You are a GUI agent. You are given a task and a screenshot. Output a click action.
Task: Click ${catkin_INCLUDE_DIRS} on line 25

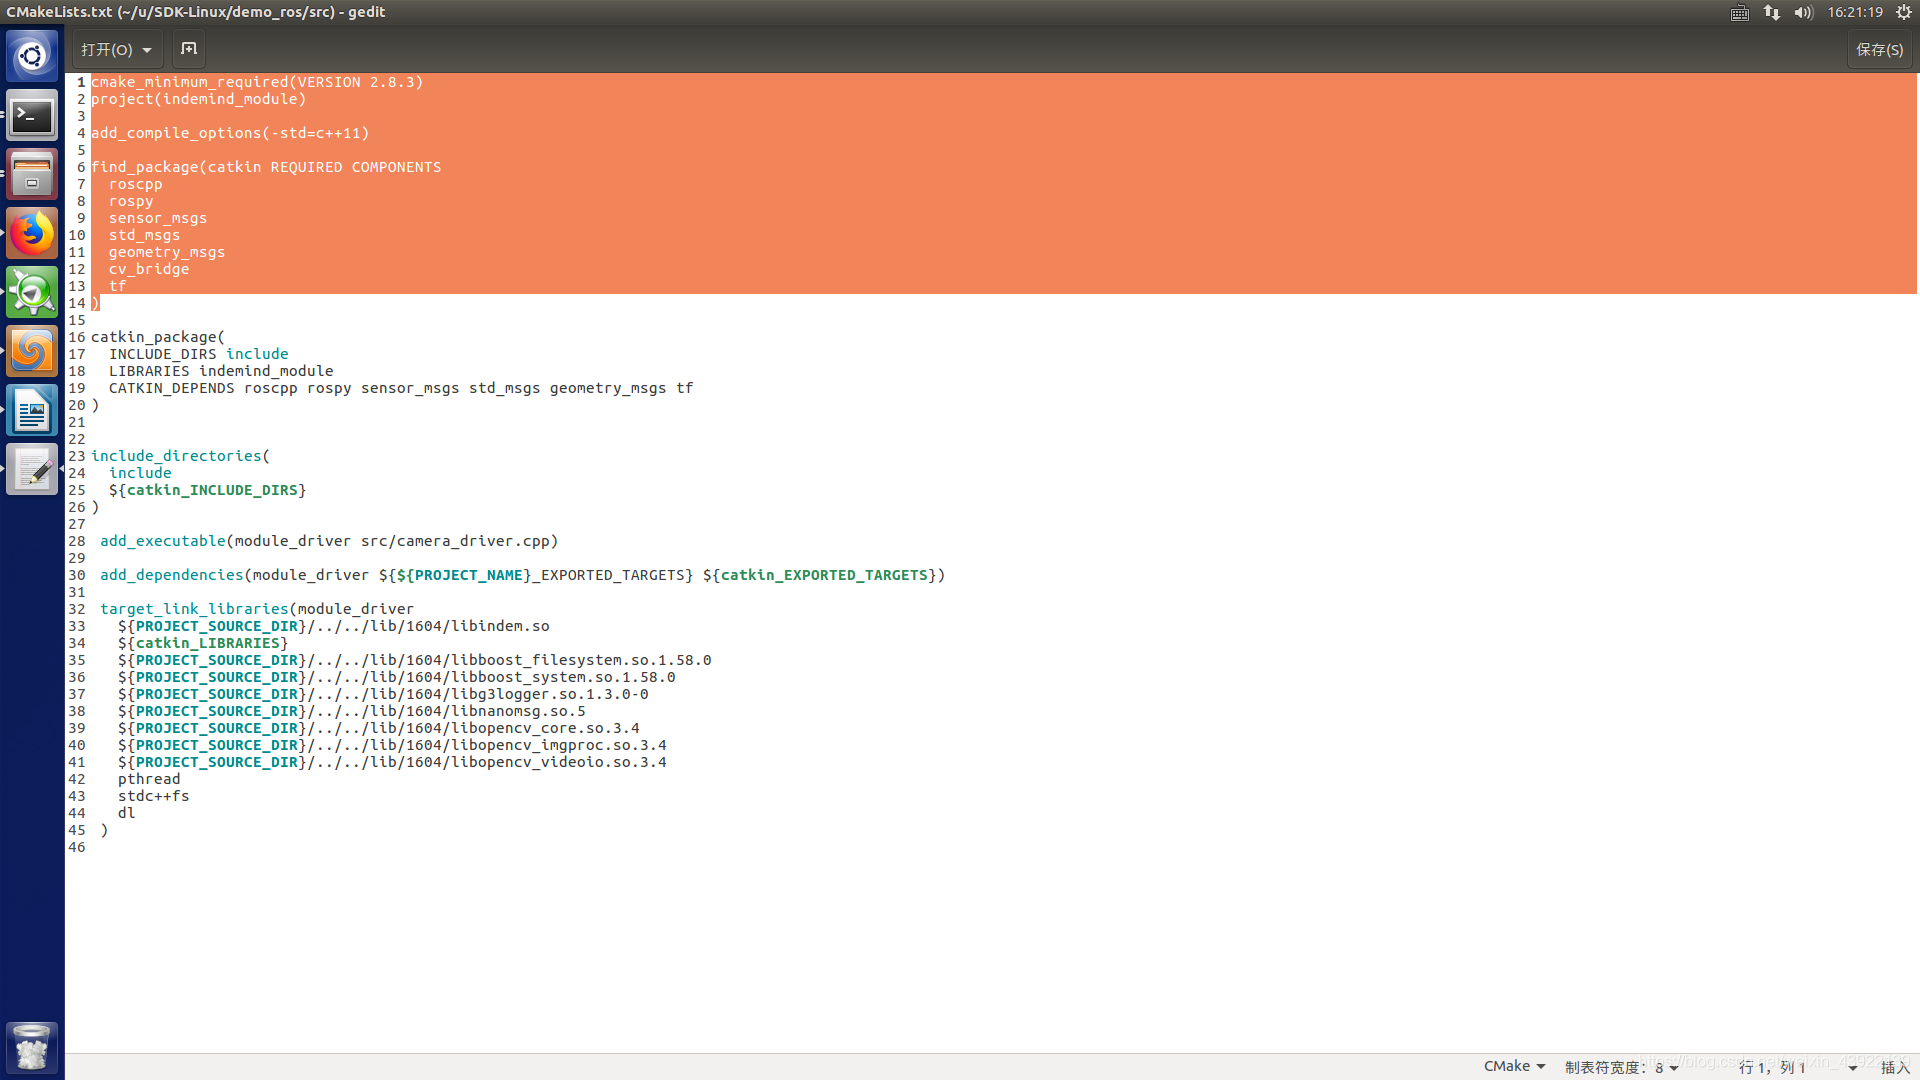[x=207, y=490]
